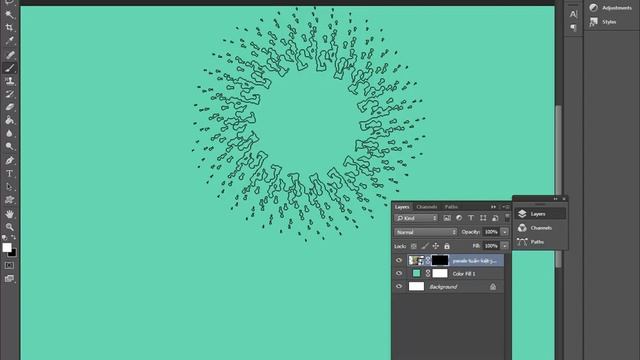Collapse the Layers panel with double arrows
Image resolution: width=640 pixels, height=360 pixels.
click(x=493, y=207)
